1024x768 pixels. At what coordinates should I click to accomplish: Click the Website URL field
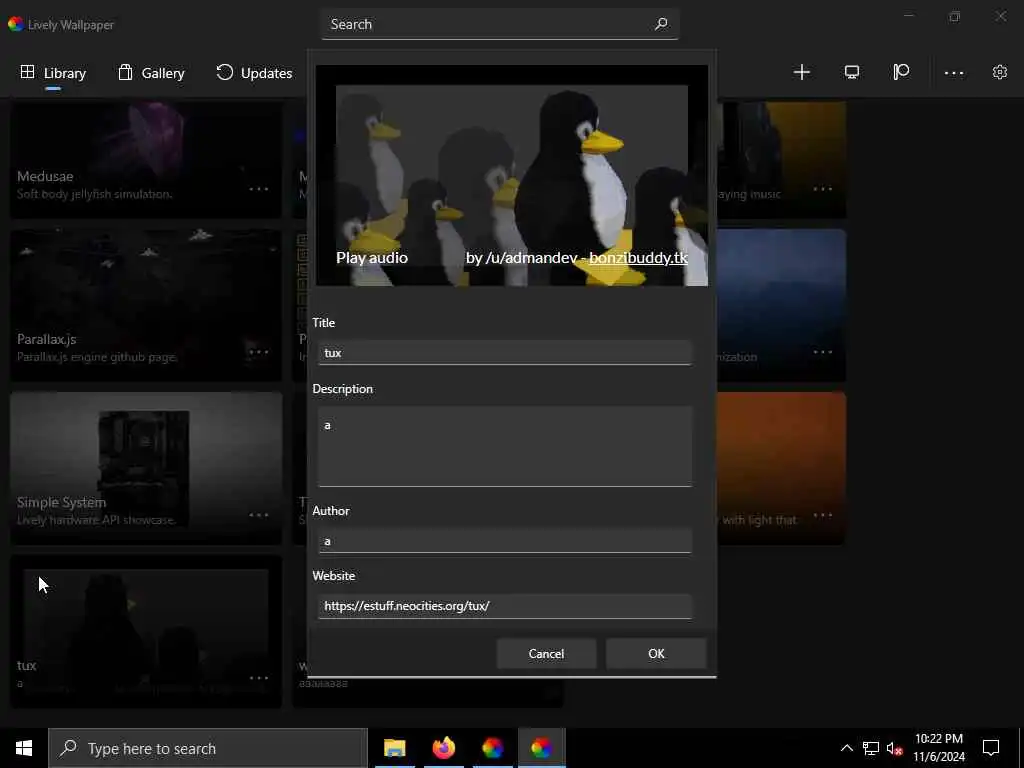[505, 606]
